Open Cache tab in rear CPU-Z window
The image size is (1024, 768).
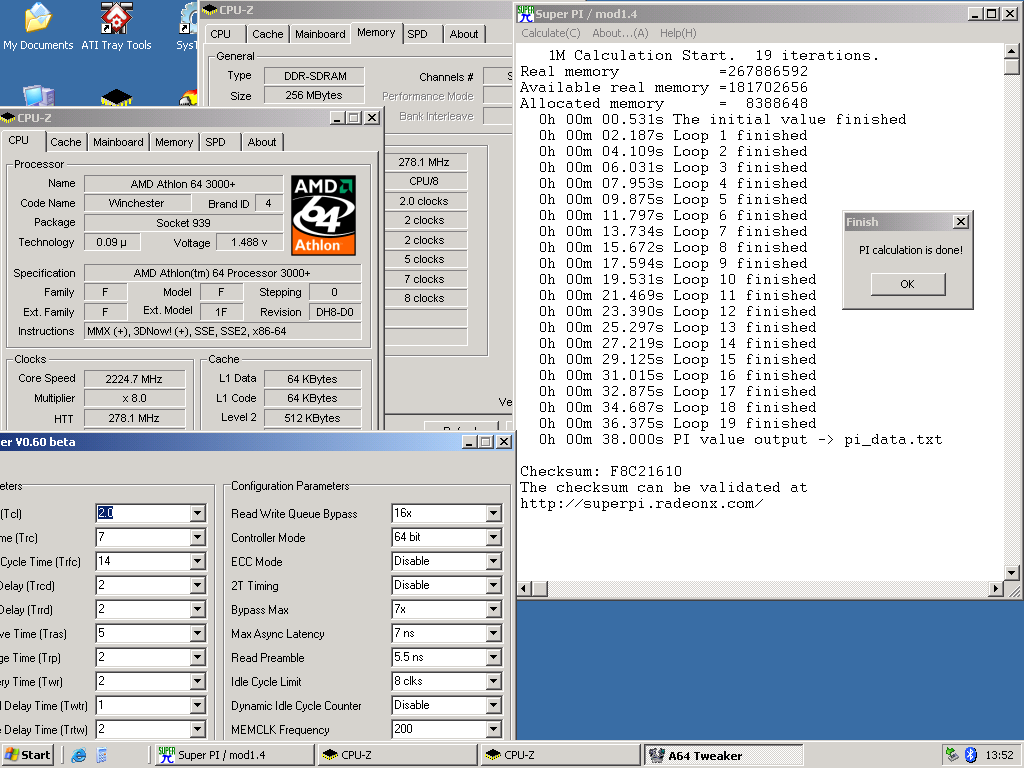tap(268, 34)
